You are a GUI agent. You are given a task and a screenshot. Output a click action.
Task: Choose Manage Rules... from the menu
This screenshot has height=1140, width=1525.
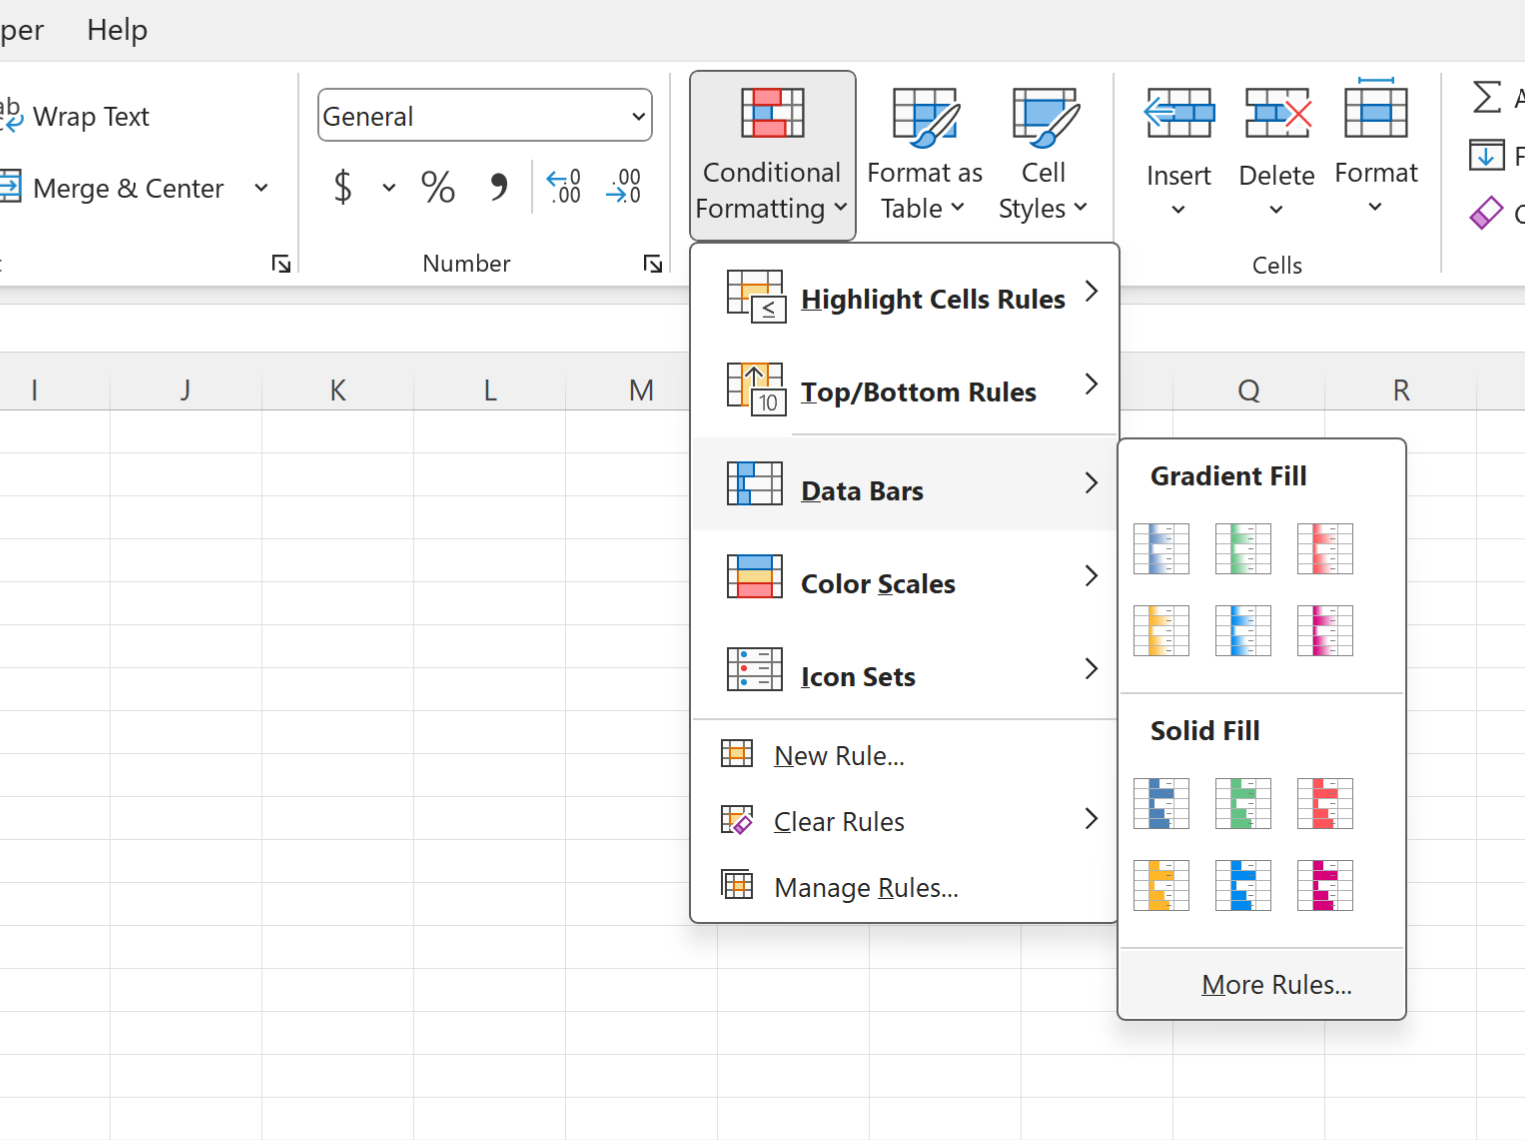904,887
